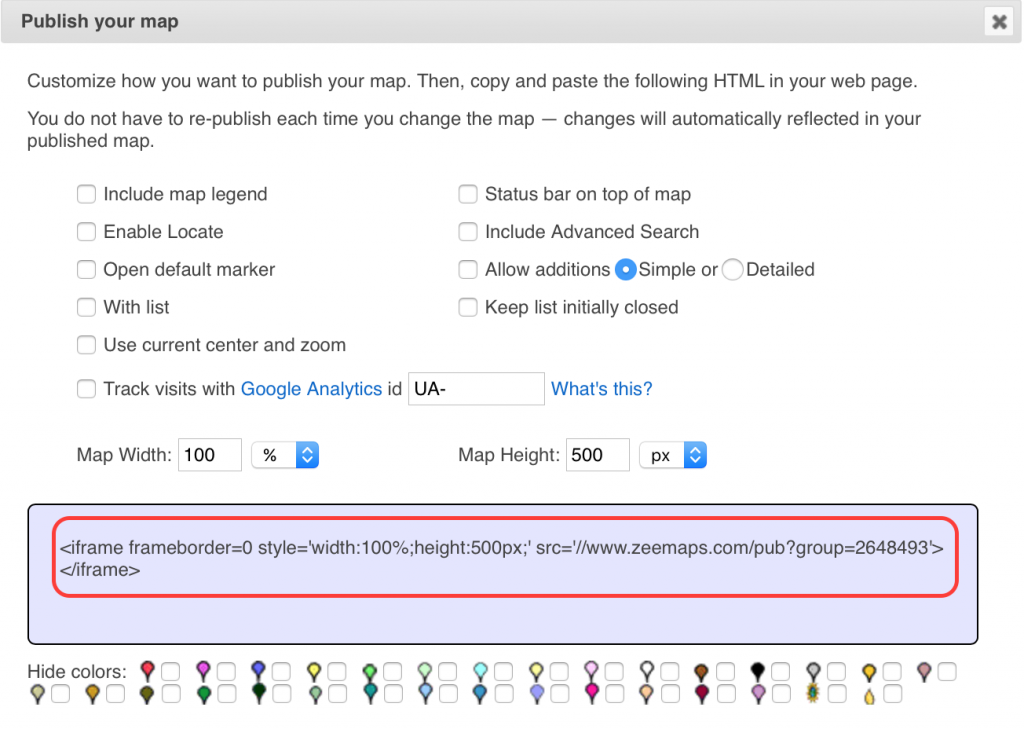The width and height of the screenshot is (1024, 729).
Task: Open the Map Height px unit dropdown
Action: coord(673,455)
